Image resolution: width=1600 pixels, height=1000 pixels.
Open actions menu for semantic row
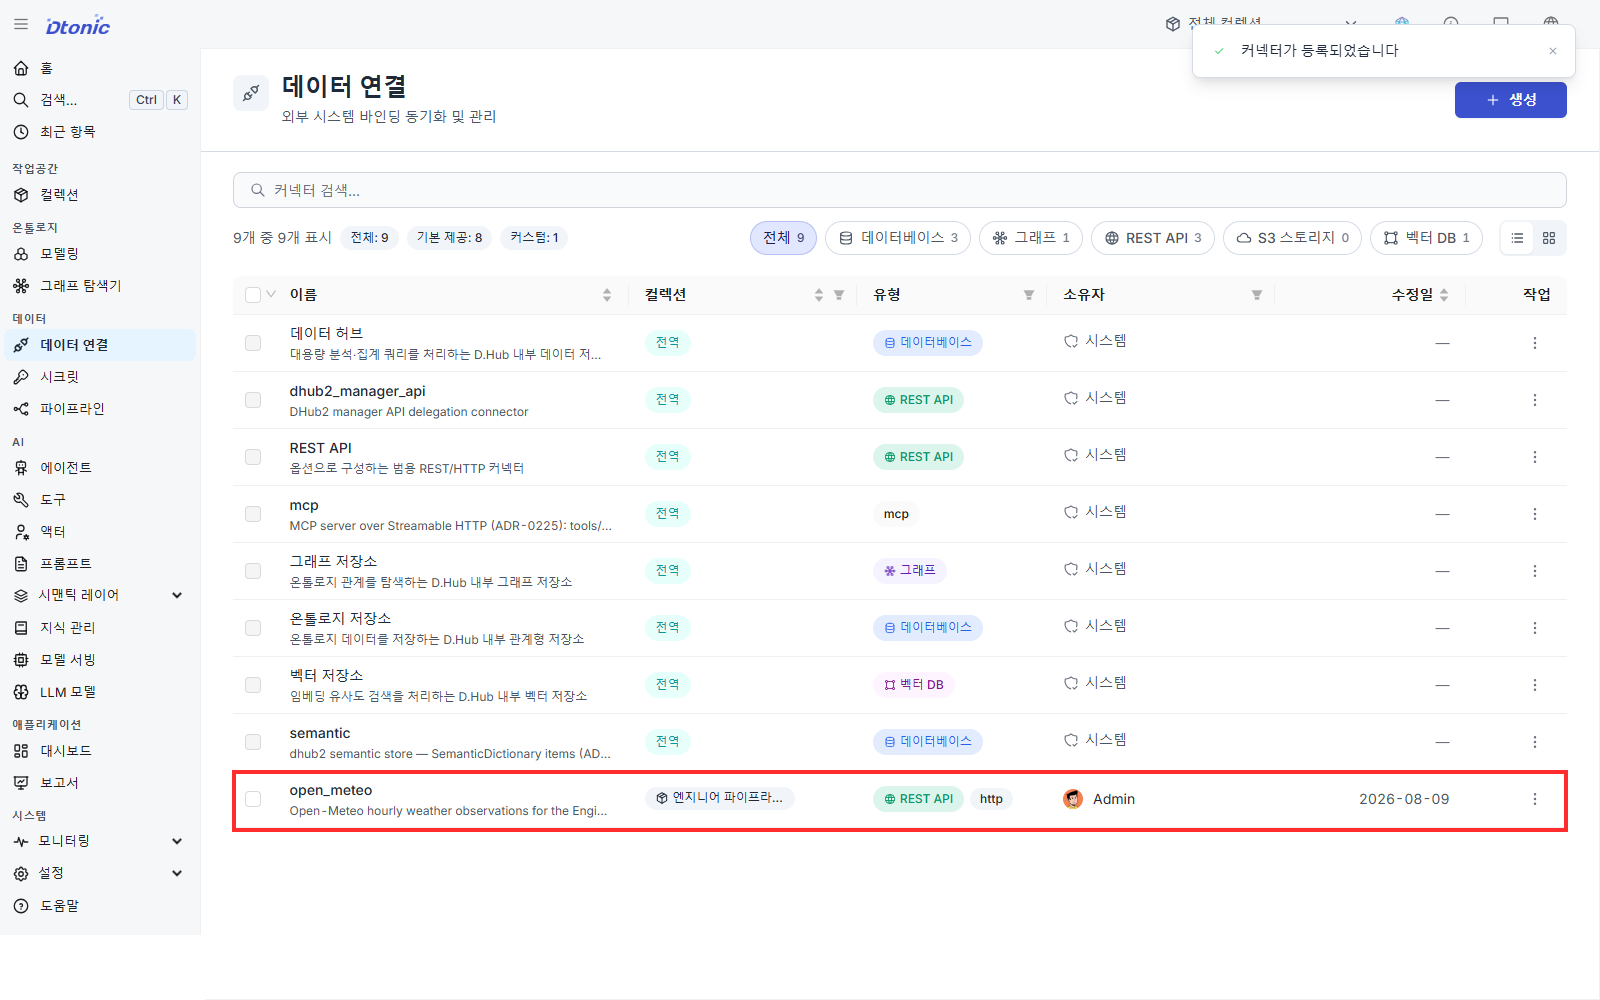click(x=1535, y=742)
